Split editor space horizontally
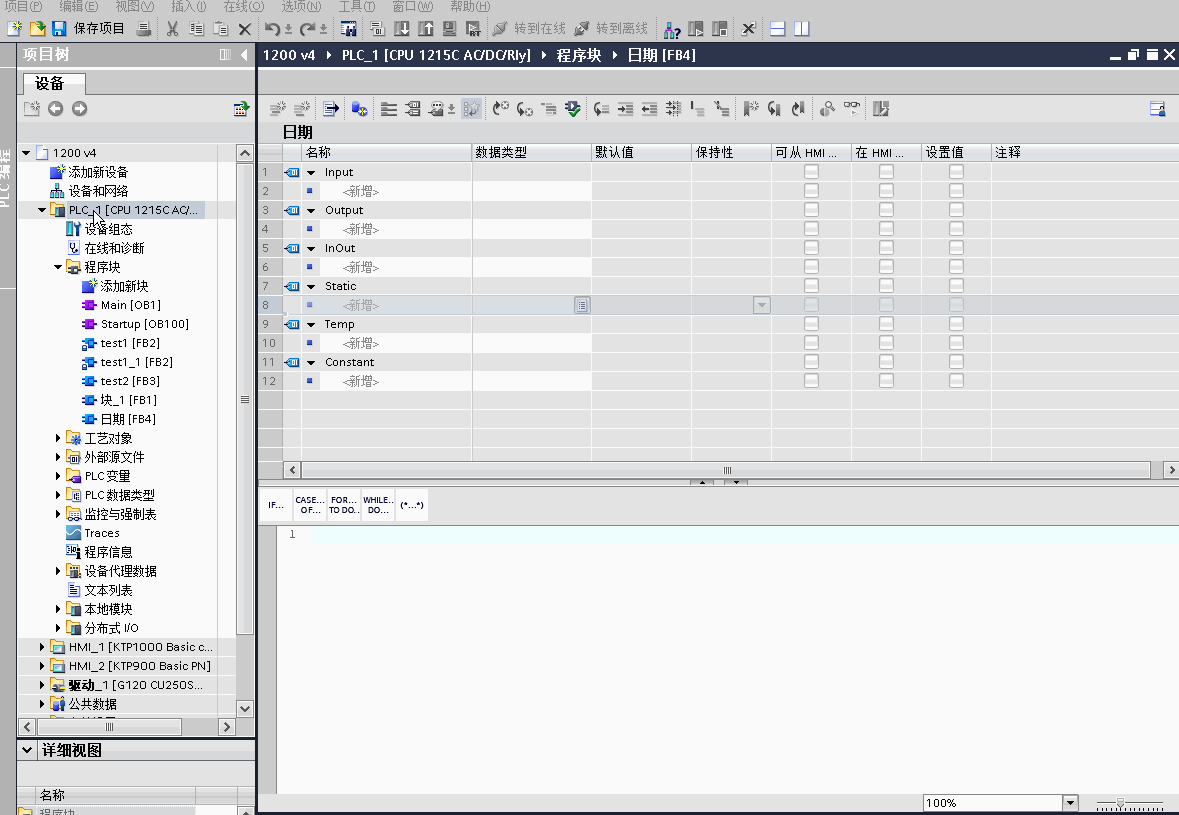 (x=778, y=29)
